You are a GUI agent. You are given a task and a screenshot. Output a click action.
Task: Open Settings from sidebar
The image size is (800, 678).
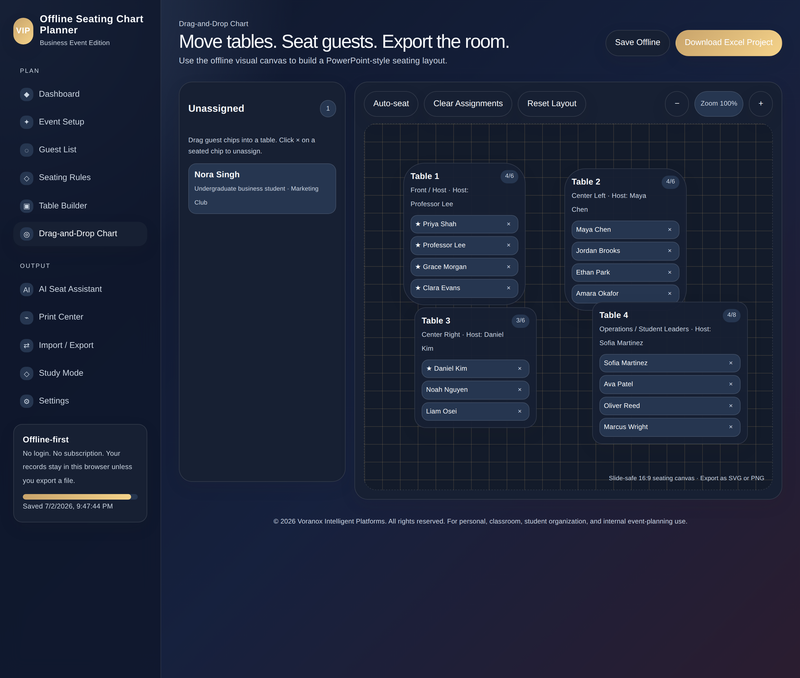(80, 401)
